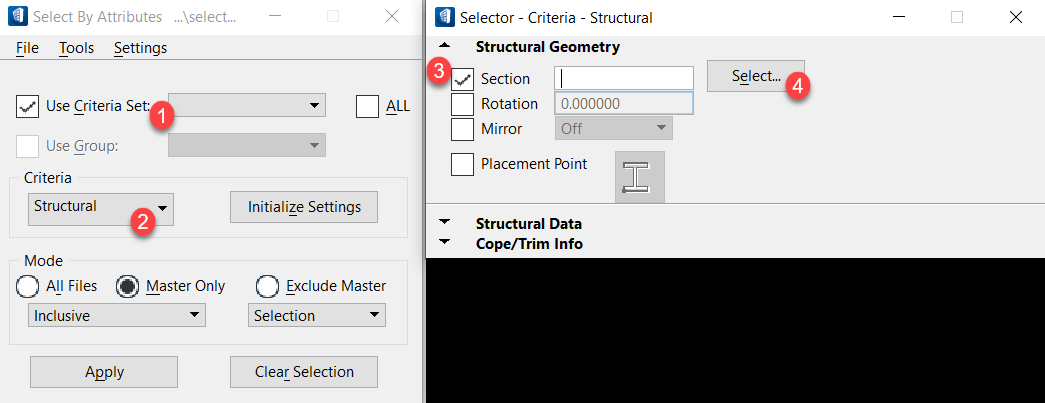Close the Select By Attributes window
Viewport: 1045px width, 403px height.
[392, 17]
